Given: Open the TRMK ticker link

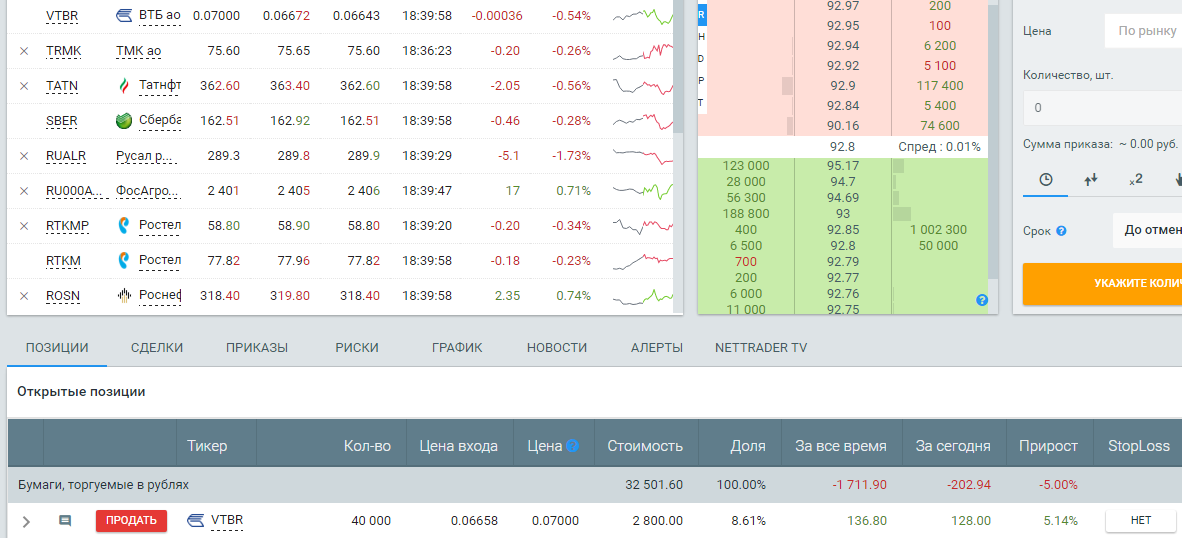Looking at the screenshot, I should pos(63,52).
